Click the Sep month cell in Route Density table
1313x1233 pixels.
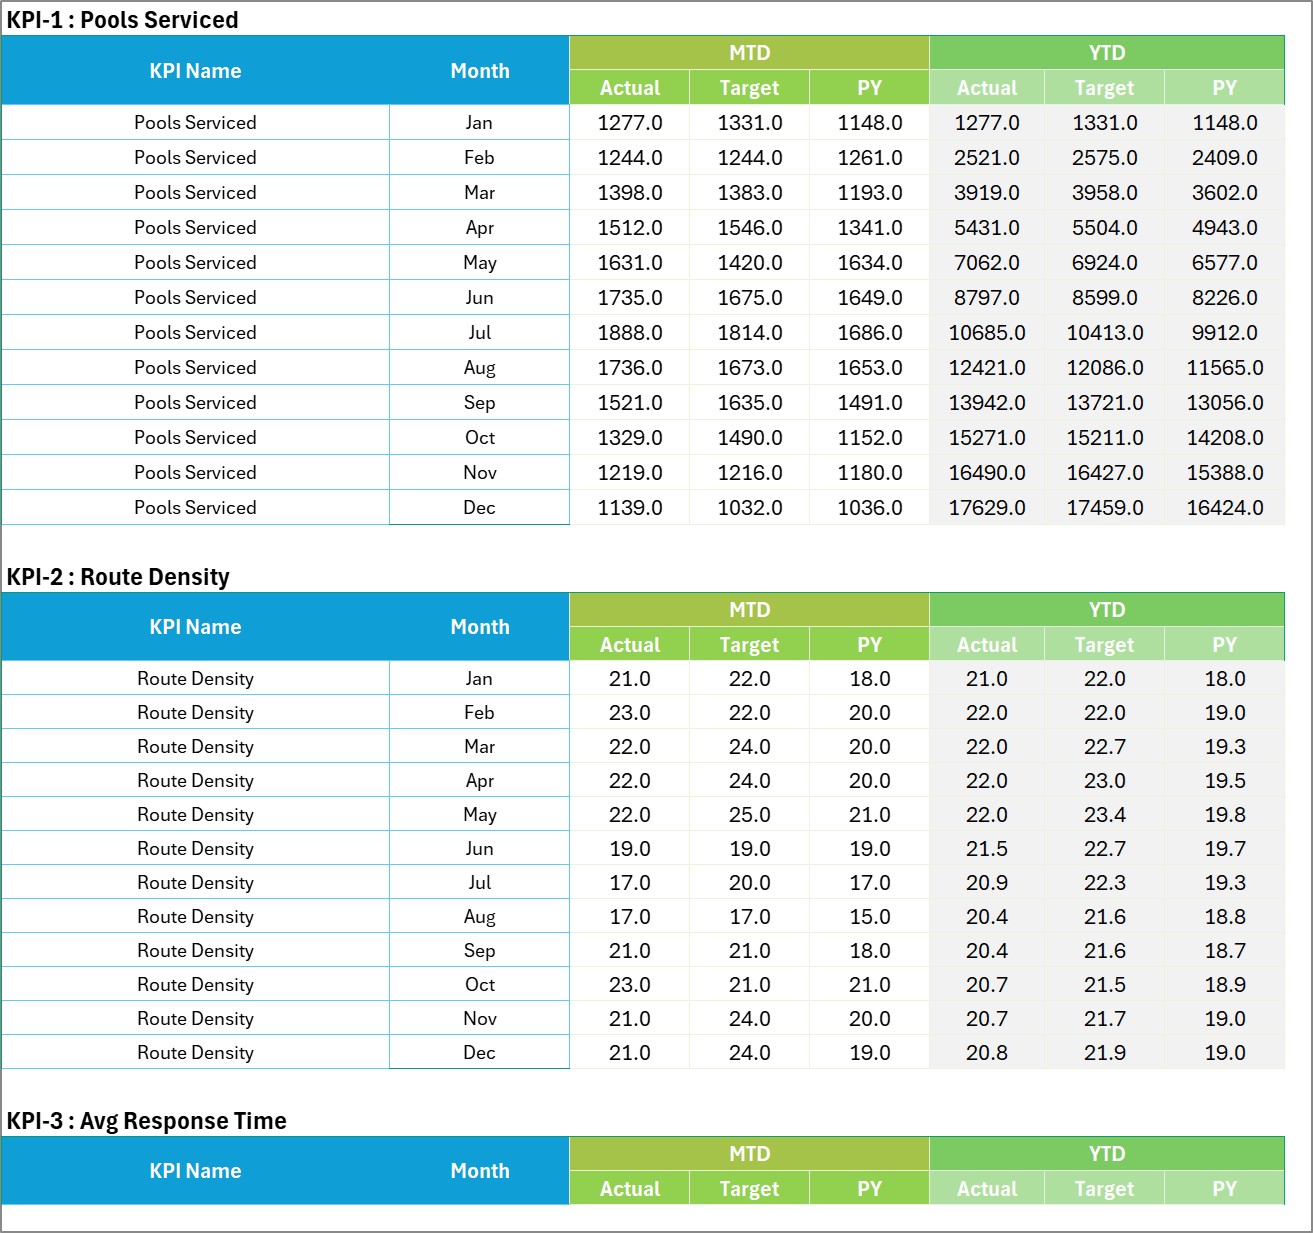pos(480,951)
